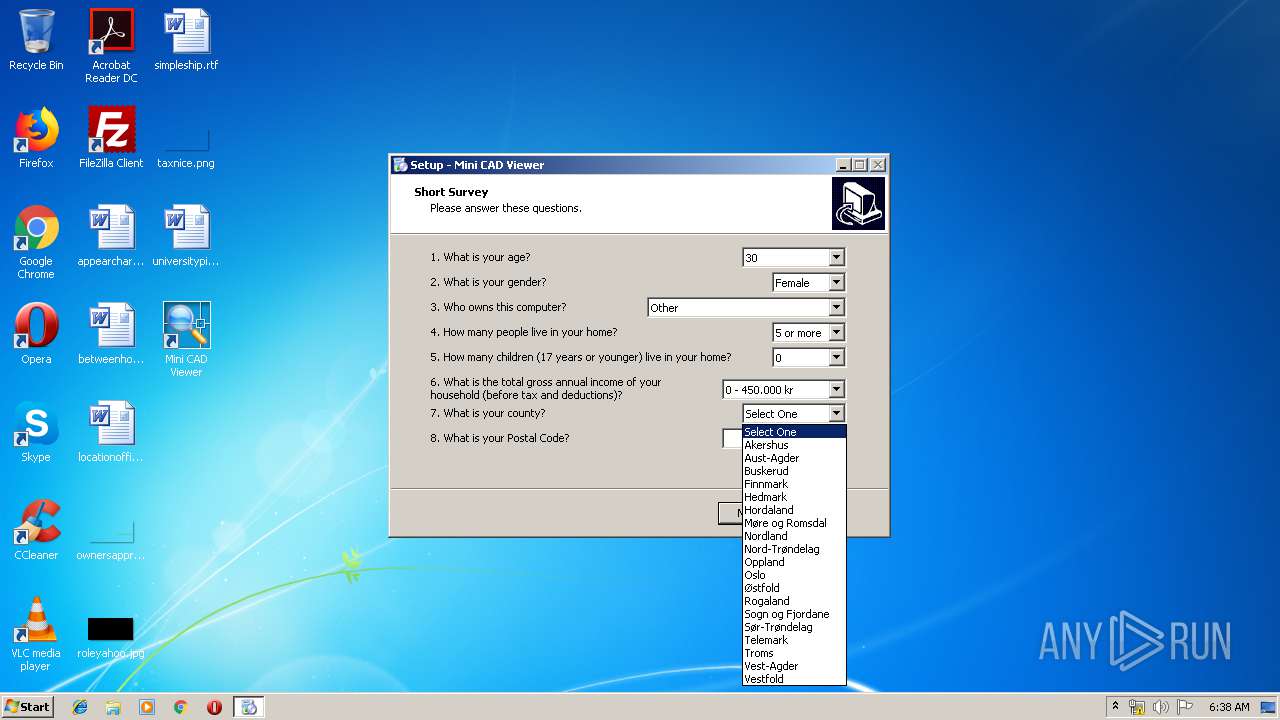This screenshot has height=720, width=1280.
Task: Open CCleaner desktop shortcut
Action: [36, 530]
